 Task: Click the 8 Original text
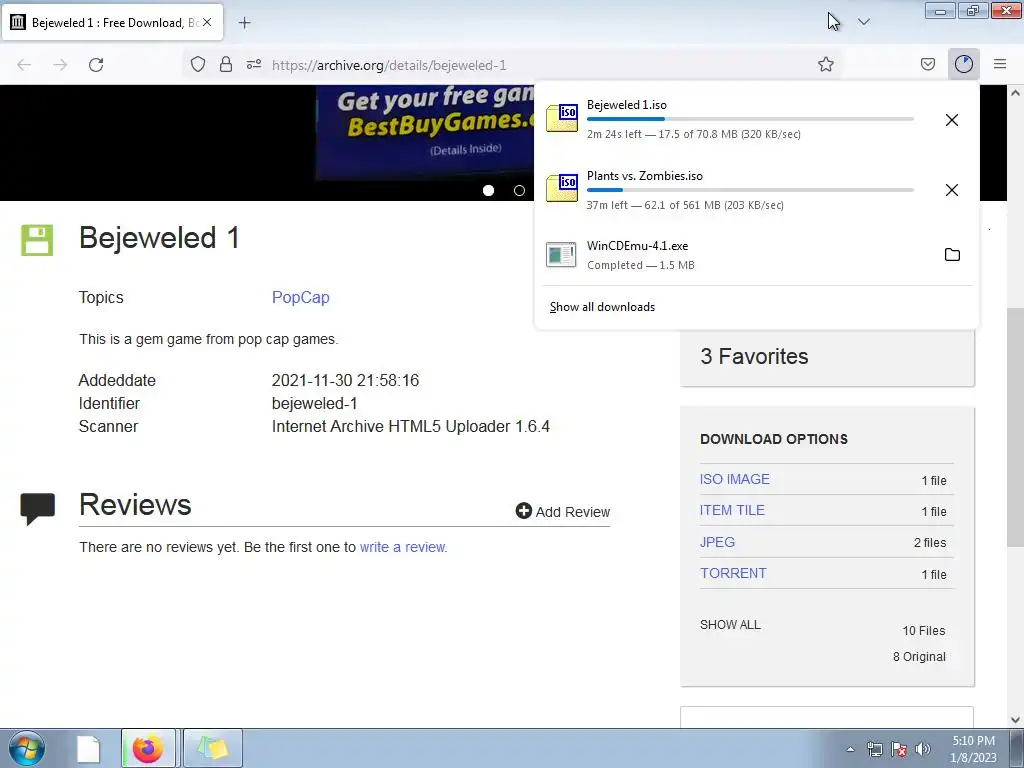coord(919,657)
